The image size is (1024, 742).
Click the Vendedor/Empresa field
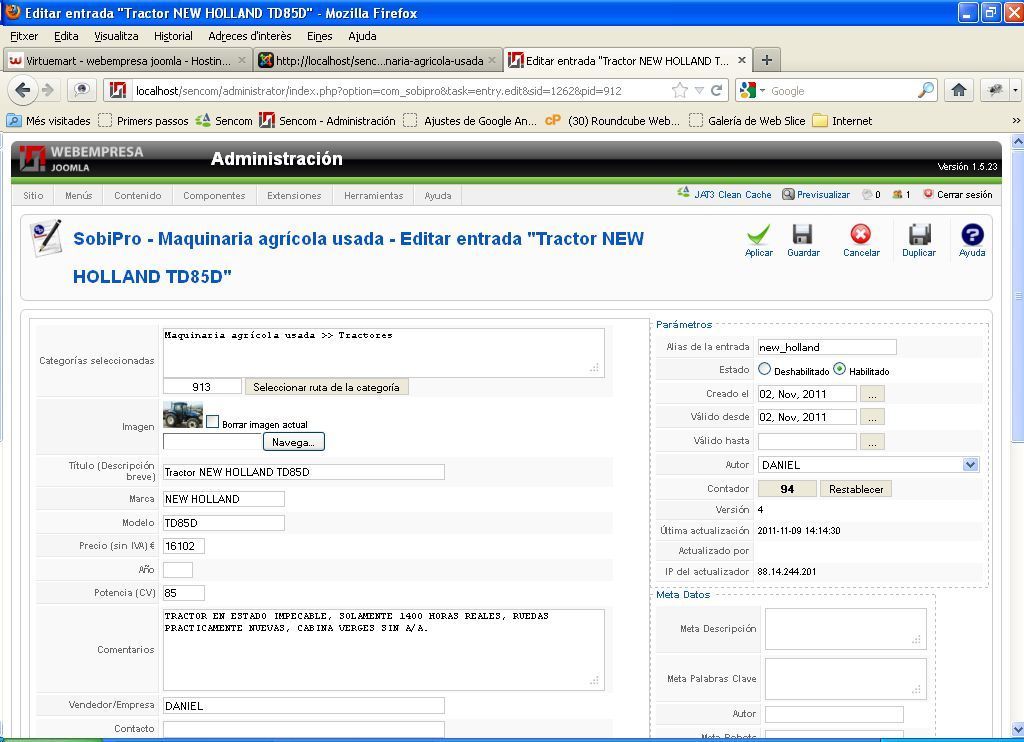pyautogui.click(x=304, y=705)
